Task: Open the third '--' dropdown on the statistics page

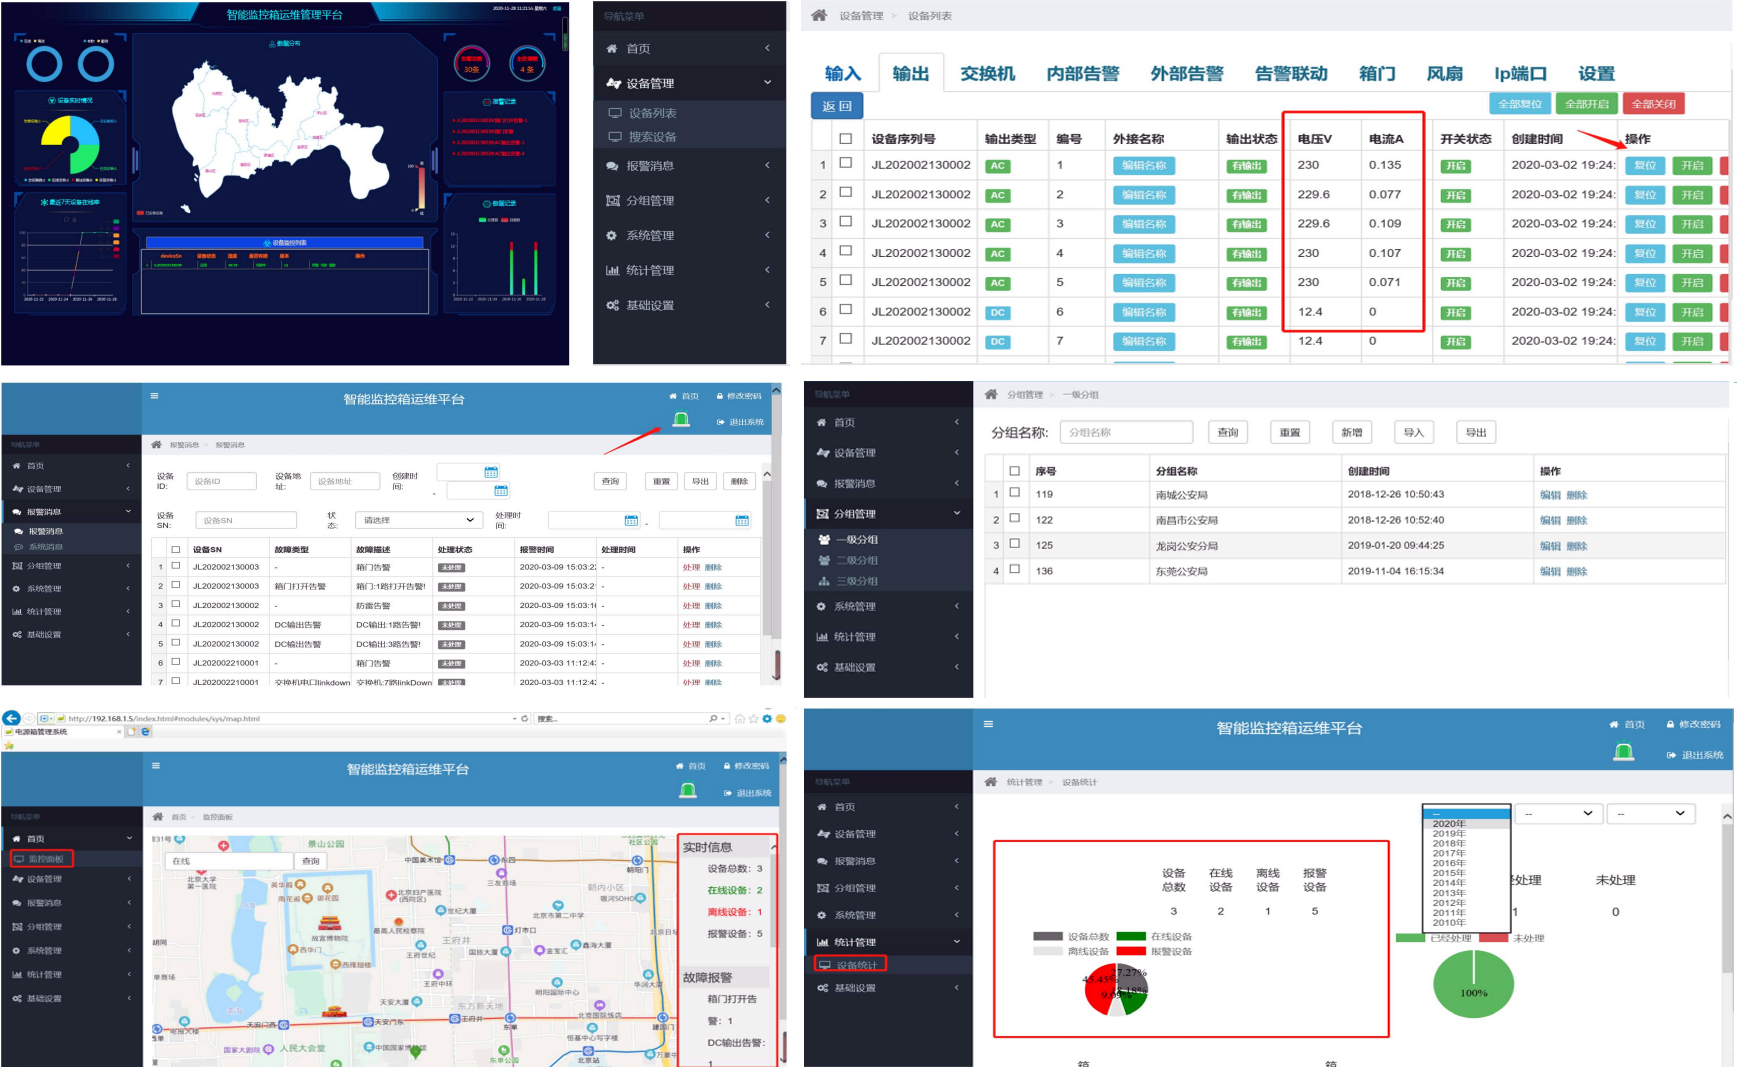Action: pyautogui.click(x=1651, y=814)
